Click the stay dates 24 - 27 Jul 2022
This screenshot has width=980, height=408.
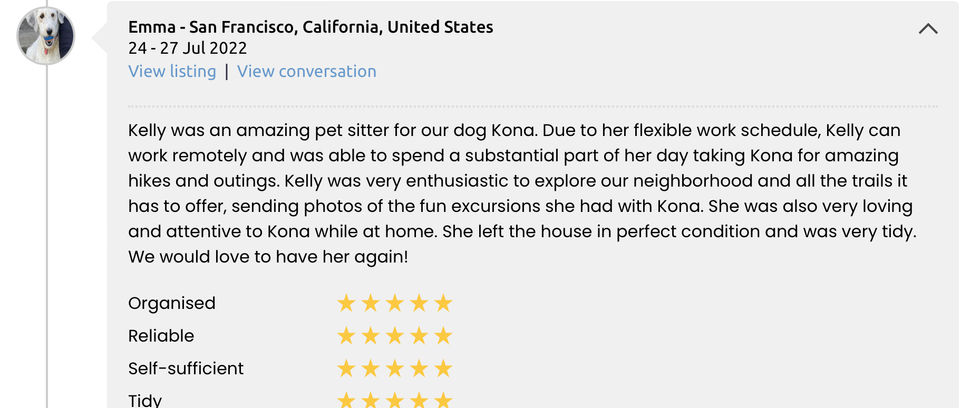click(x=188, y=48)
